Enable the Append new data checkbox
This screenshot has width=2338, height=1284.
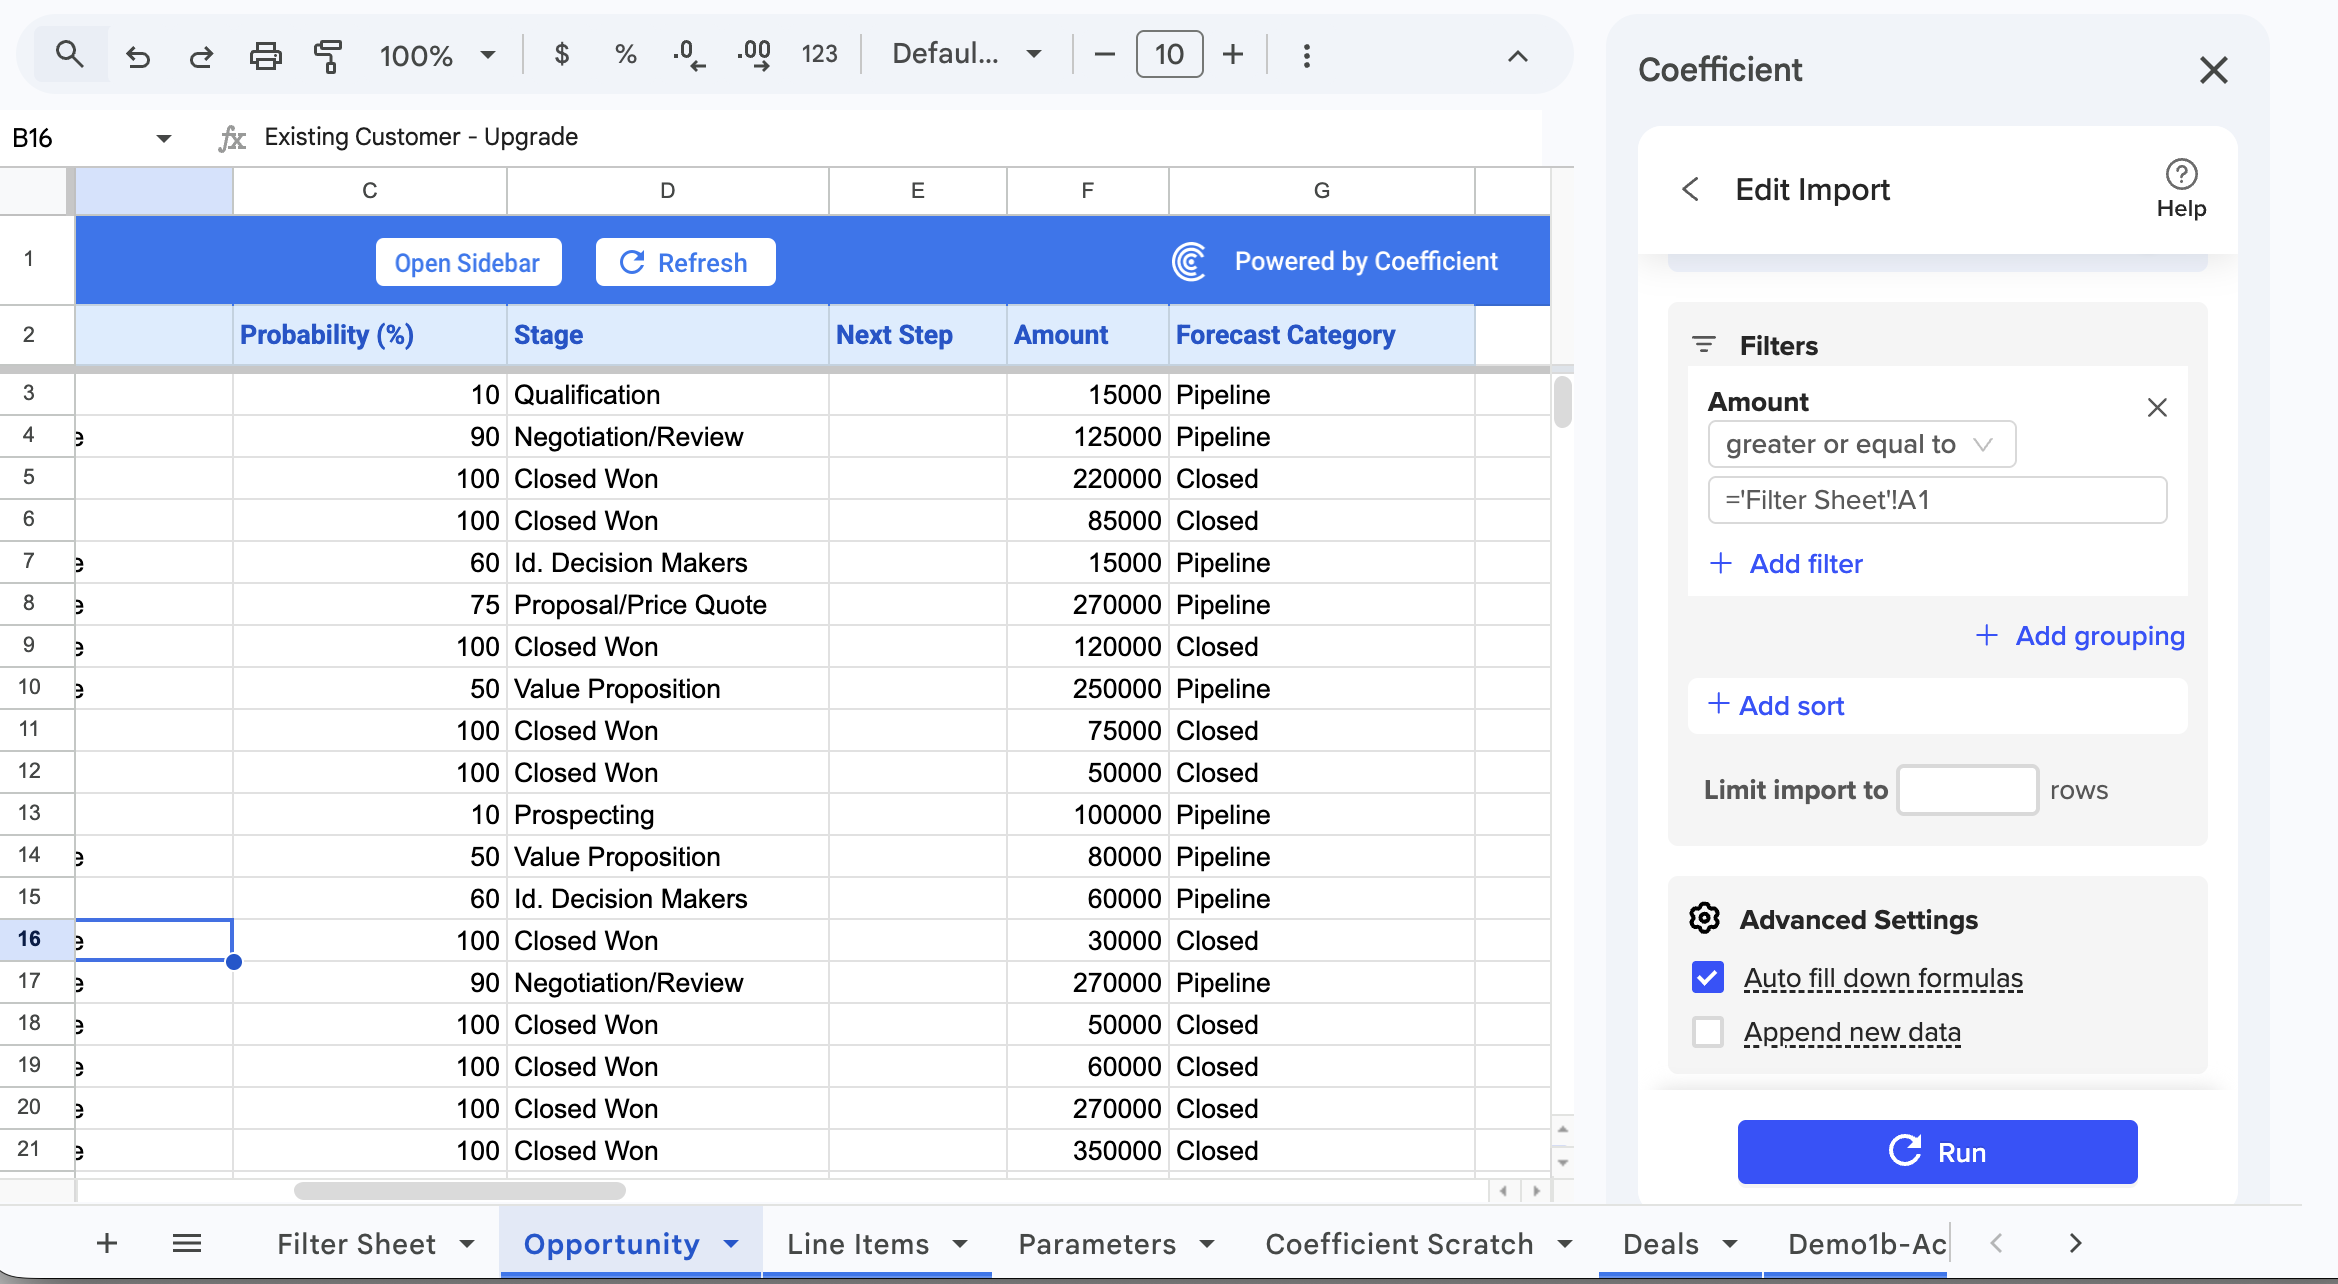1708,1031
